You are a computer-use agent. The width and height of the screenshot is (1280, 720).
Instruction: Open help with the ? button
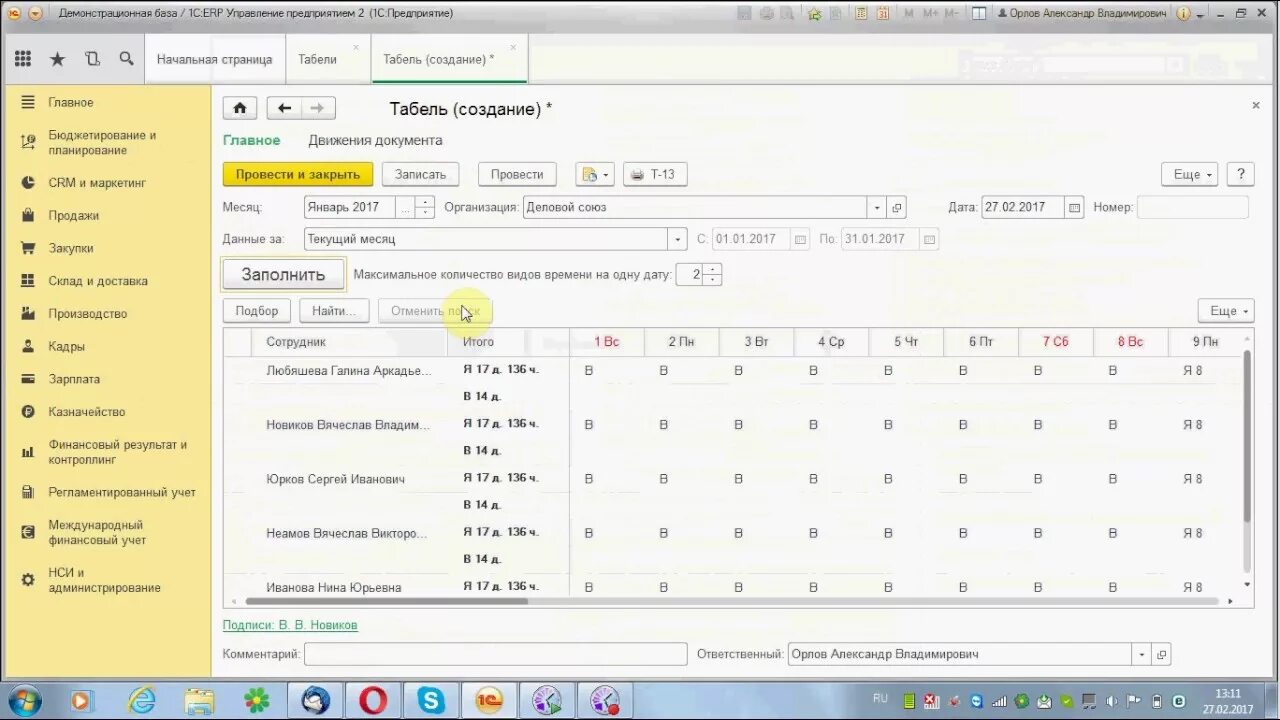tap(1240, 174)
